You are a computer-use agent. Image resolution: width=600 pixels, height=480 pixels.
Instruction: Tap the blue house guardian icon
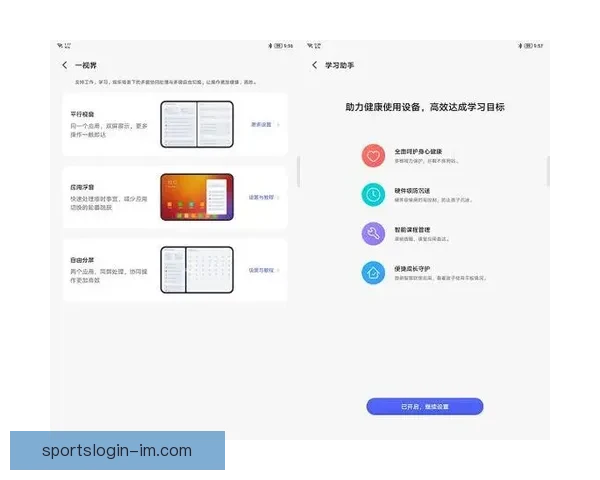(x=373, y=273)
